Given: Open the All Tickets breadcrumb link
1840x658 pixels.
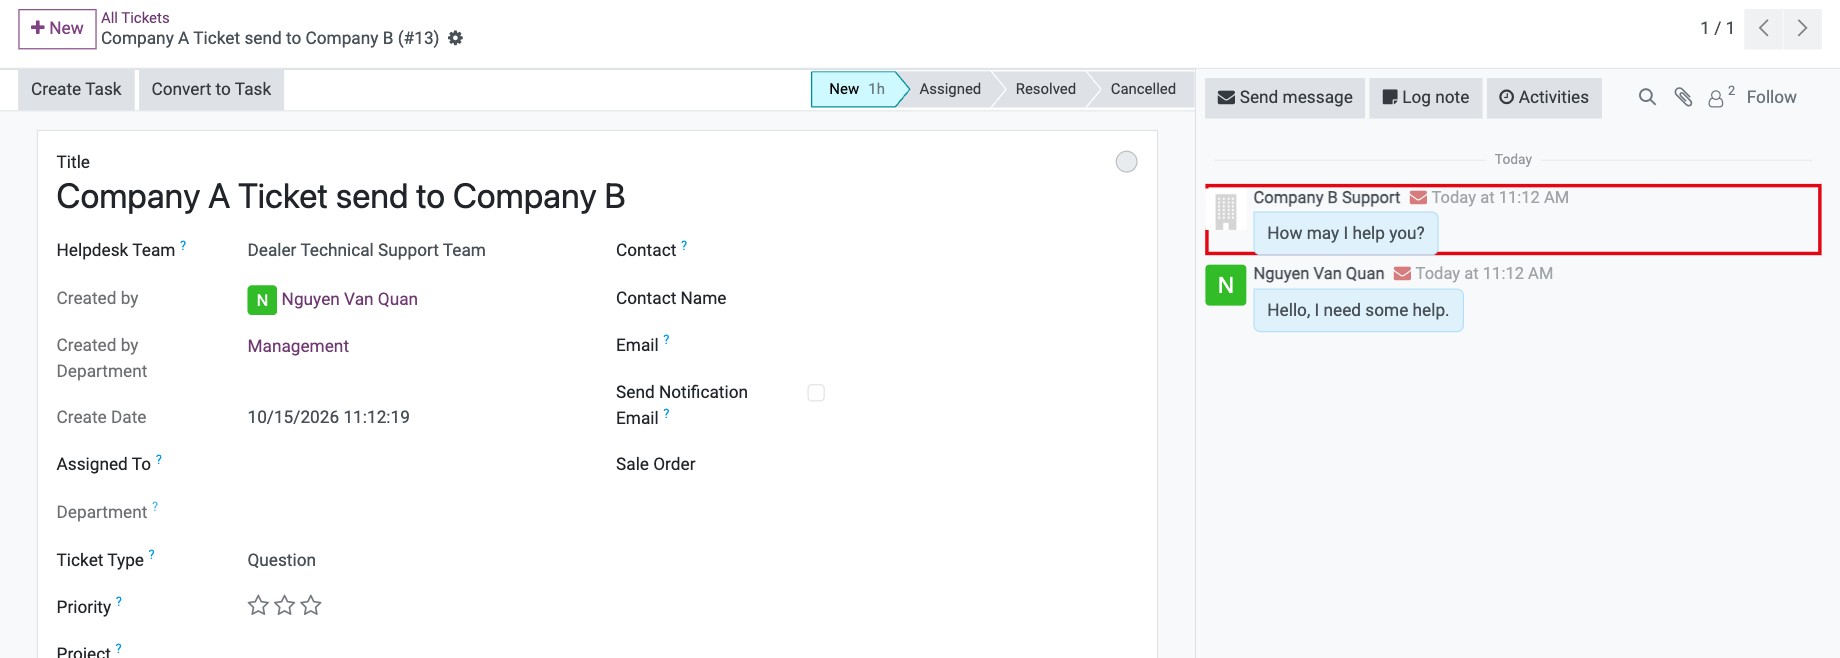Looking at the screenshot, I should [x=135, y=18].
